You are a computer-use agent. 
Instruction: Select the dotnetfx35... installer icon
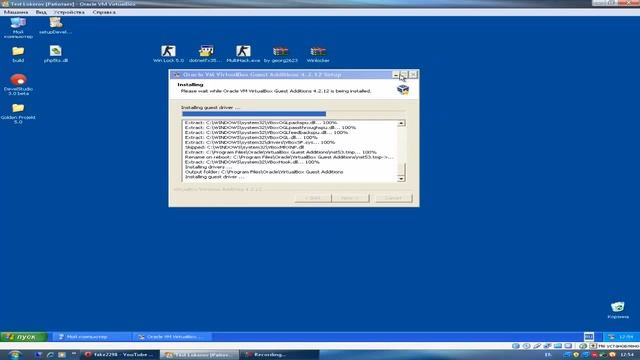[x=205, y=54]
